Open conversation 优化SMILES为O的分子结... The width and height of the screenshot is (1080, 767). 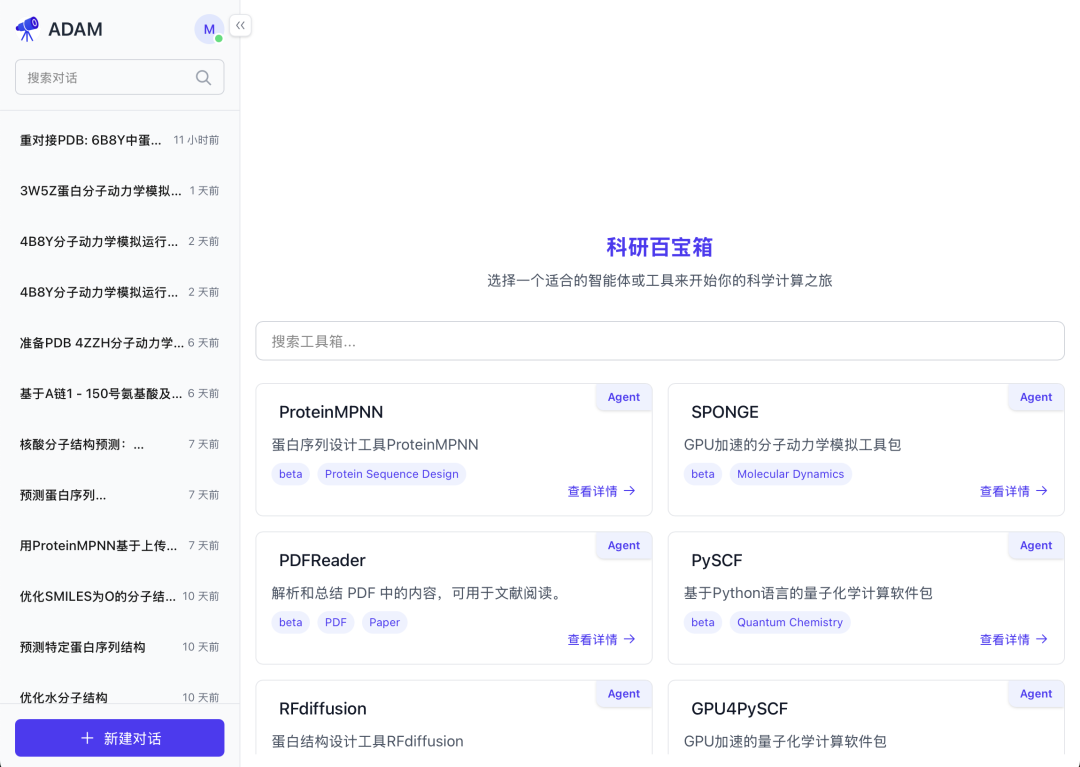119,596
